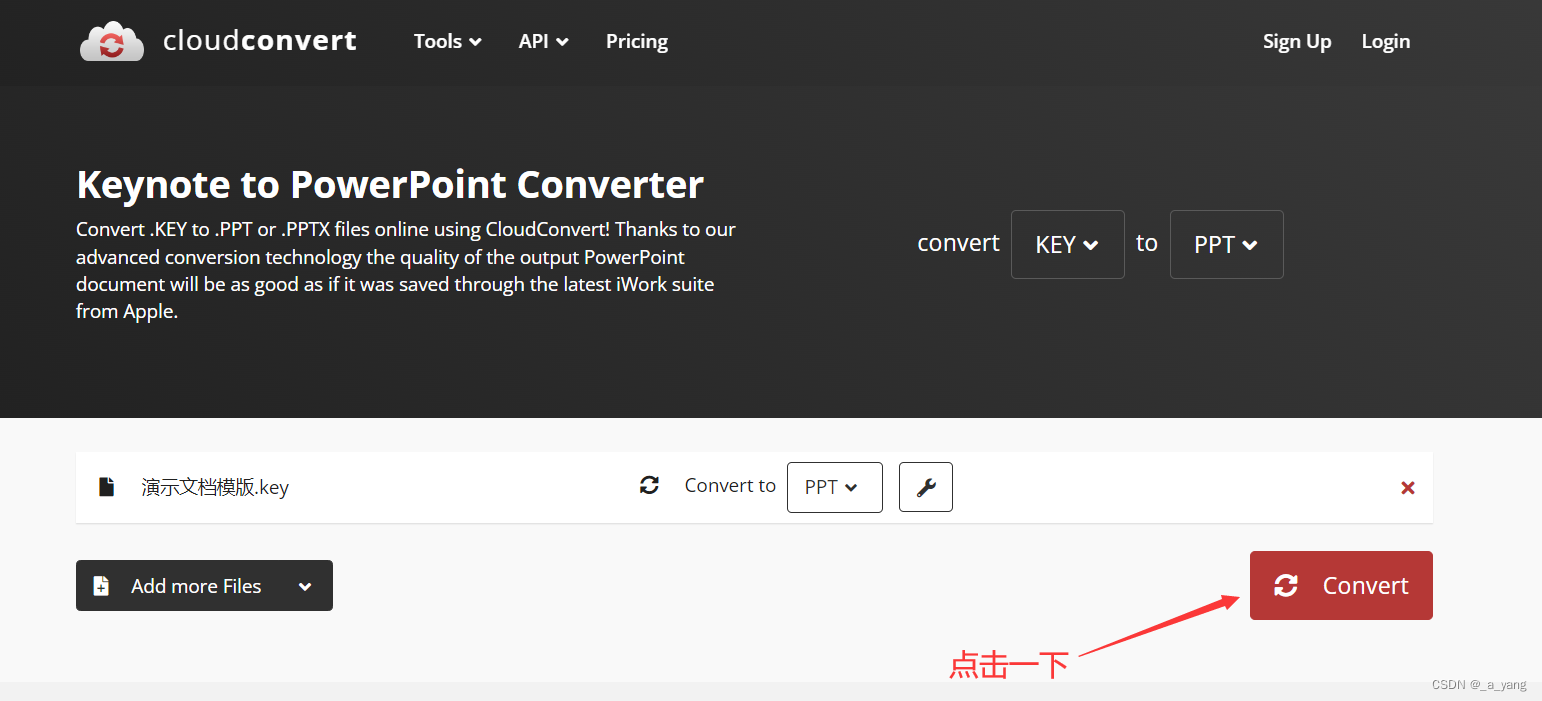Click the Sign Up link
Image resolution: width=1542 pixels, height=701 pixels.
point(1297,41)
